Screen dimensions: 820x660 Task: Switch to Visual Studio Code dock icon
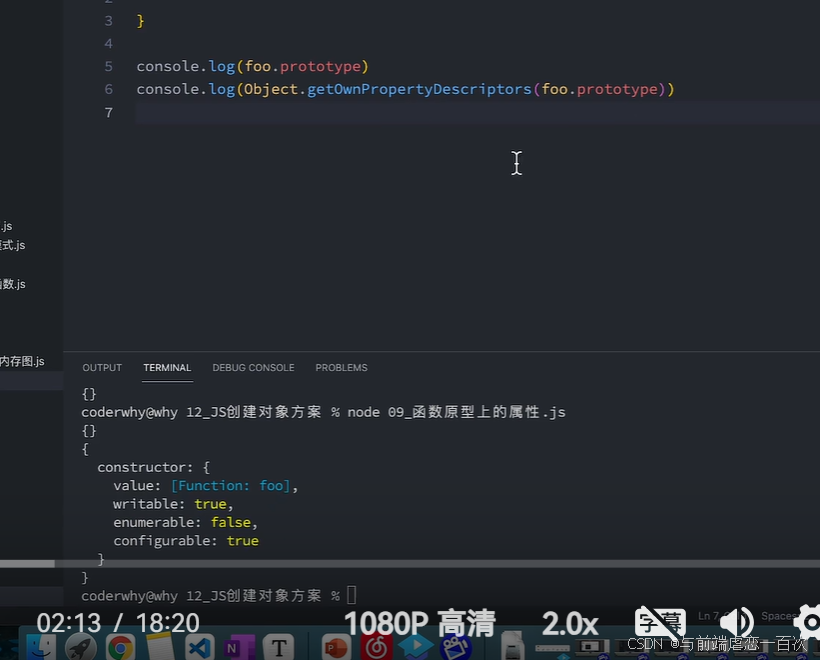tap(199, 648)
